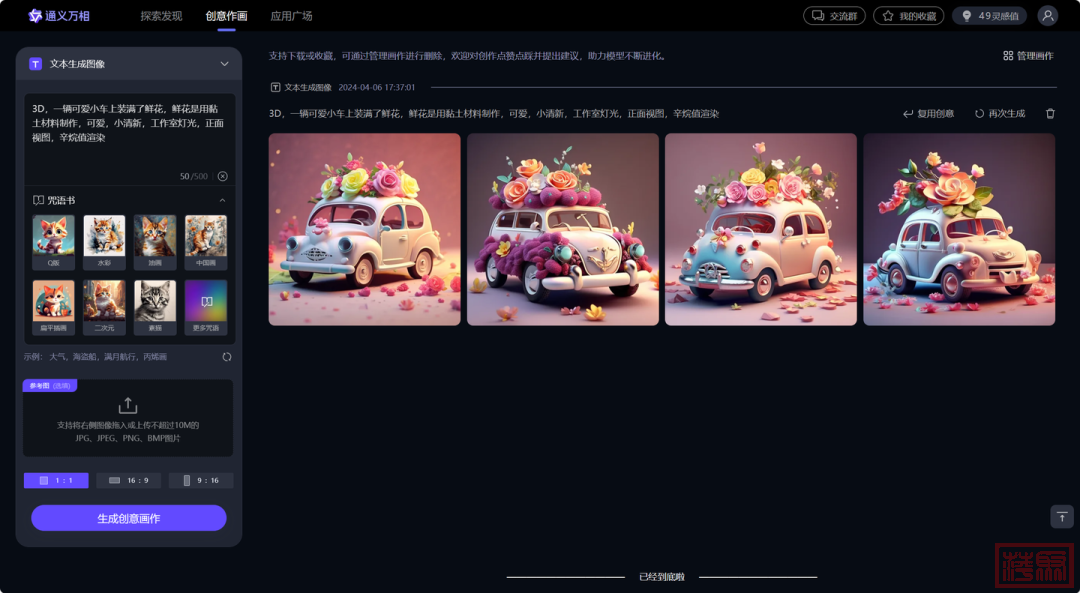Click the scroll-to-top arrow button
The image size is (1080, 593).
pos(1061,516)
